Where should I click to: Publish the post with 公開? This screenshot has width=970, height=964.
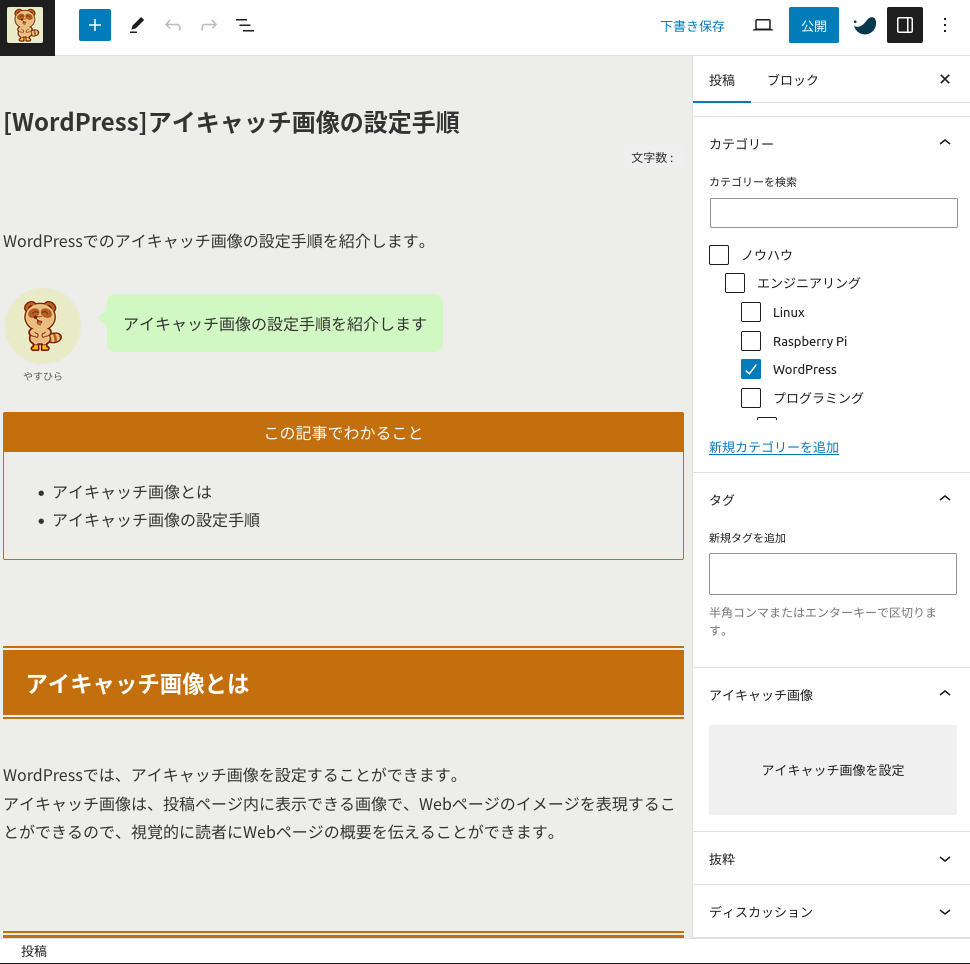click(813, 25)
